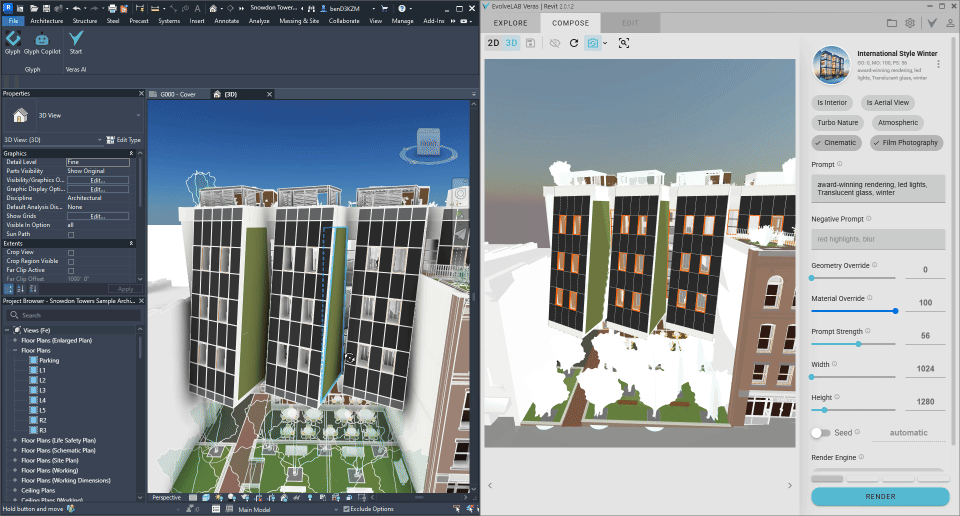Expand Floor Plans (Enlarged Plan) node
Screen dimensions: 960x516
tap(15, 340)
